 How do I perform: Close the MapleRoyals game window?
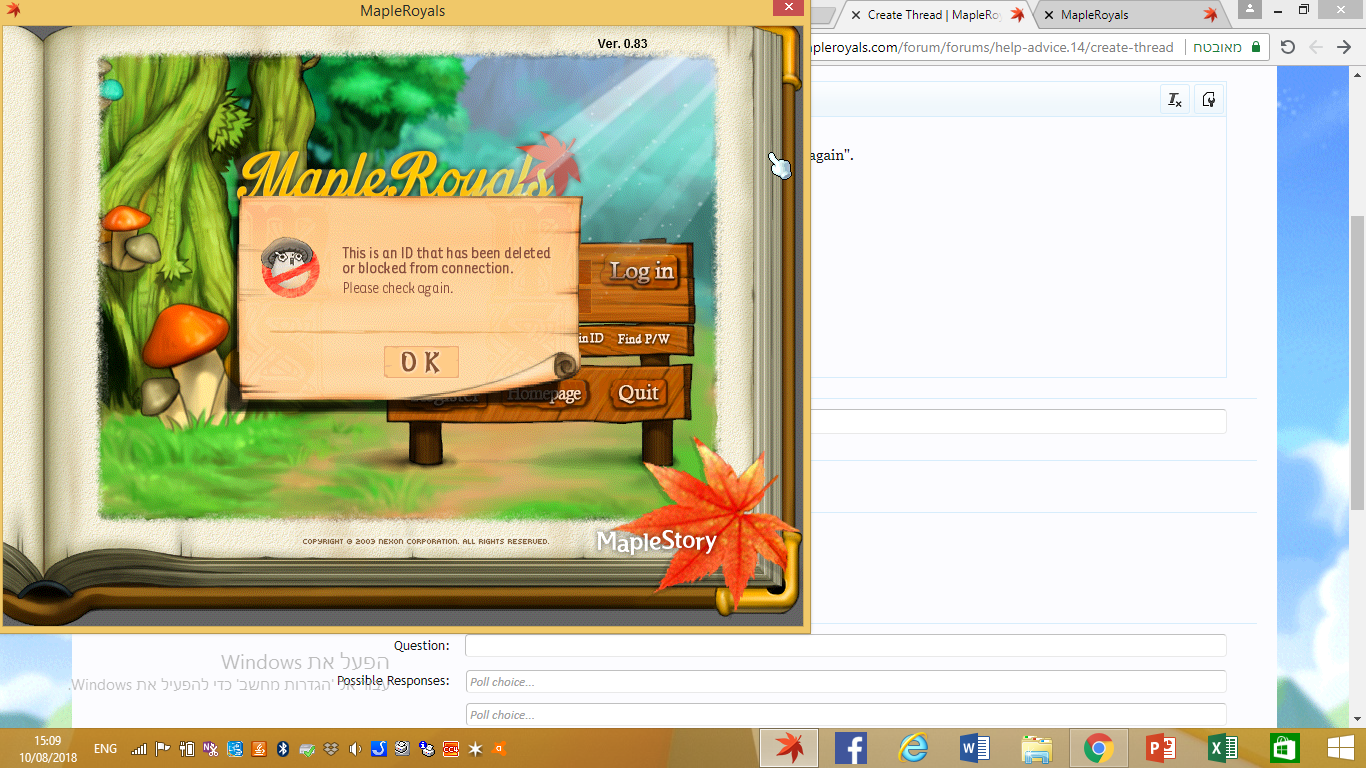pos(789,7)
